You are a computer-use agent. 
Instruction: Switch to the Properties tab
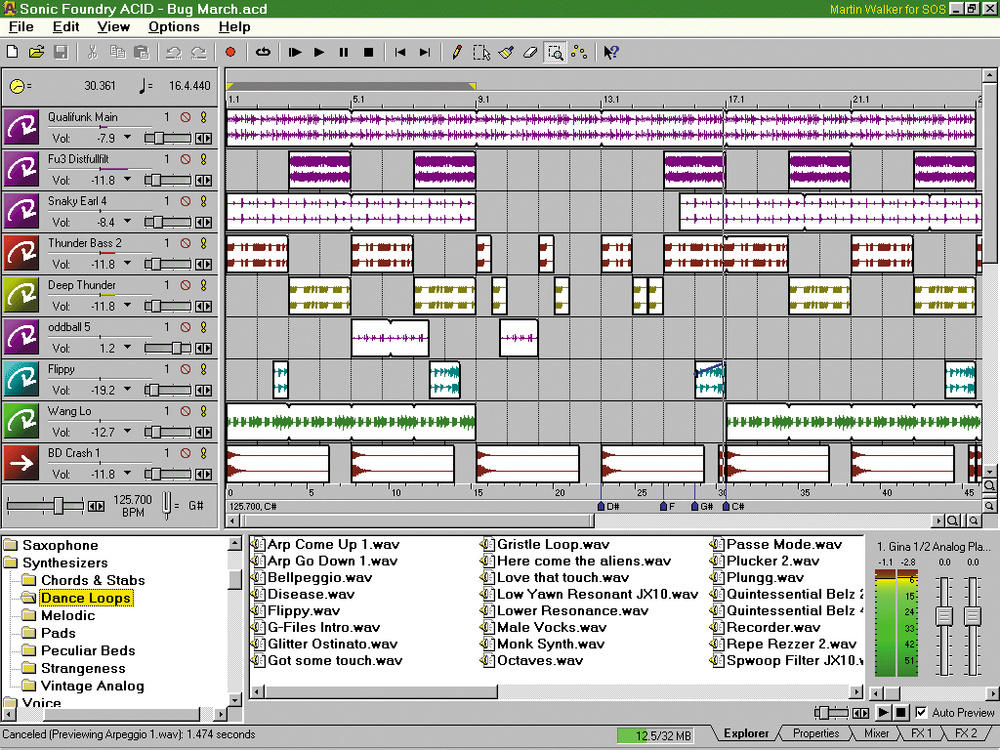click(x=816, y=733)
